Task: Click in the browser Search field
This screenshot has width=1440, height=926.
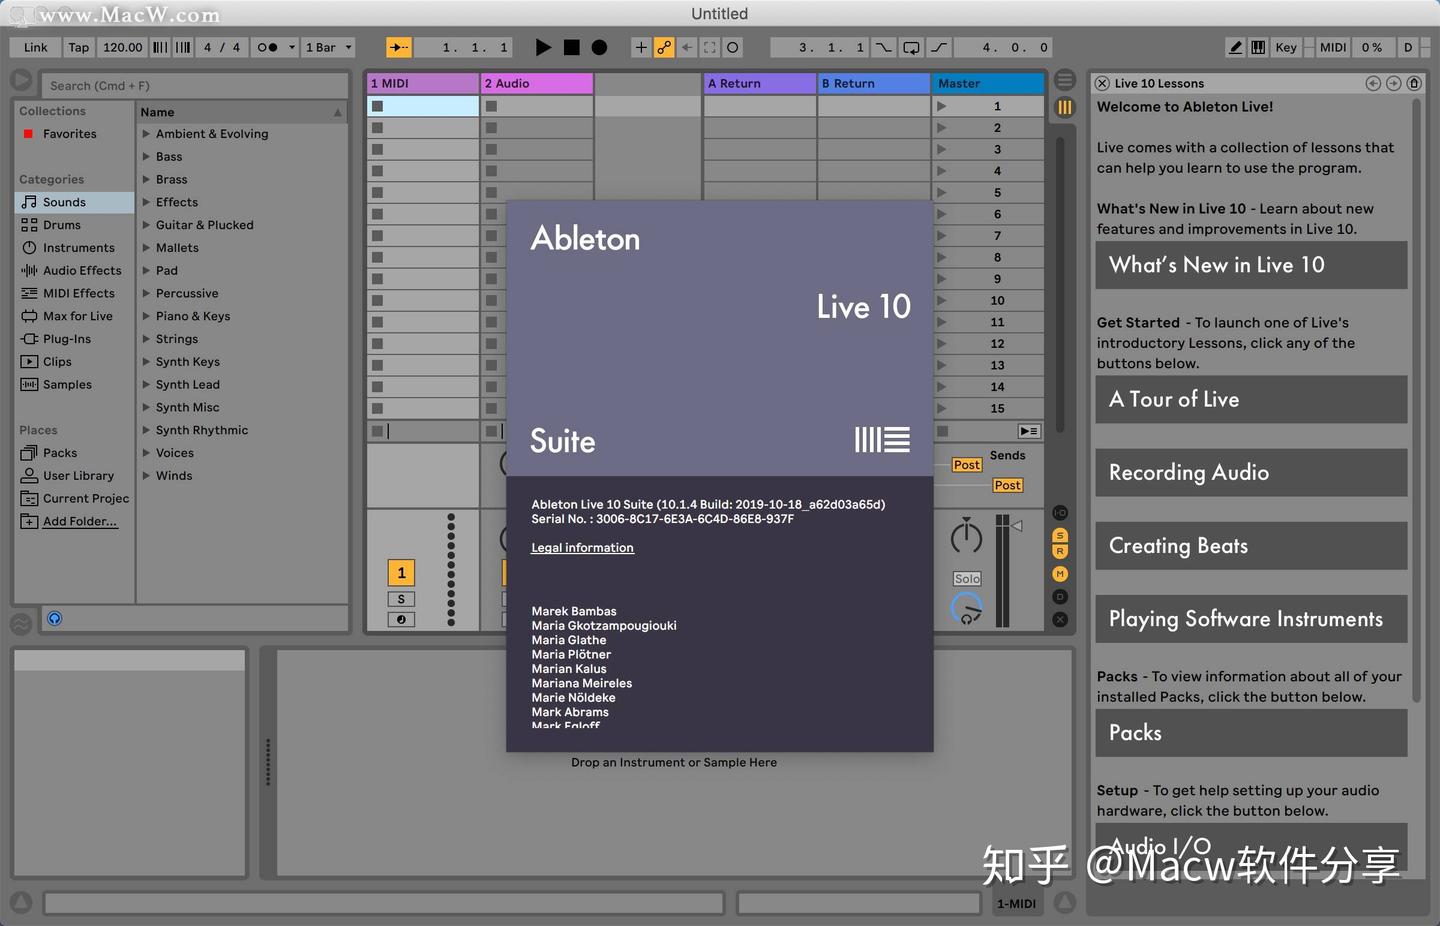Action: (x=195, y=85)
